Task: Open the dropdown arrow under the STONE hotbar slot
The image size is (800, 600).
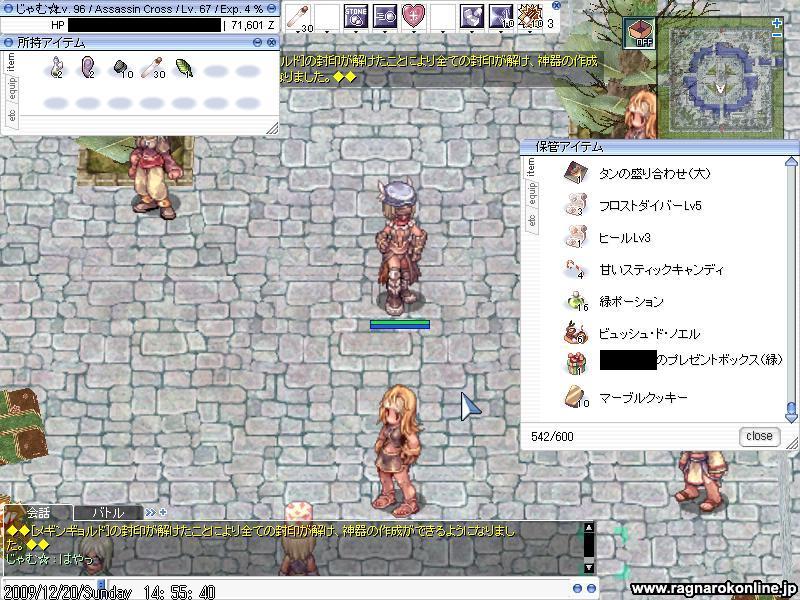Action: click(x=356, y=32)
